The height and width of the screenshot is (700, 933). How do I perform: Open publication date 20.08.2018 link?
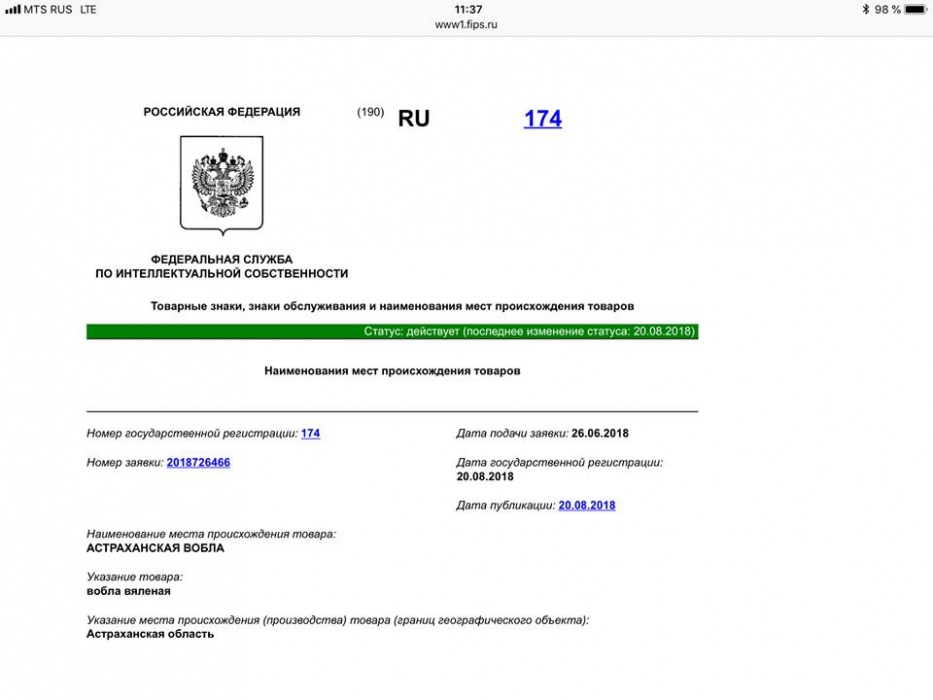coord(587,505)
